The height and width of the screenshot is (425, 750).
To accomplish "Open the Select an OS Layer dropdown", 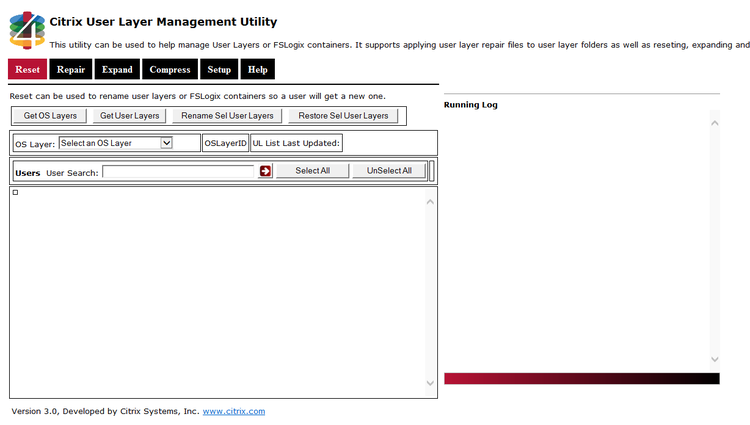I will click(x=115, y=143).
